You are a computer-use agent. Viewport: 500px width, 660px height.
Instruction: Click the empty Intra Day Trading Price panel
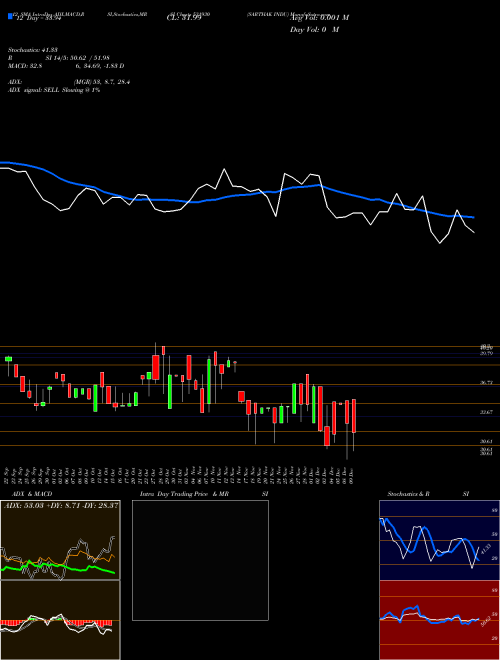tap(200, 560)
